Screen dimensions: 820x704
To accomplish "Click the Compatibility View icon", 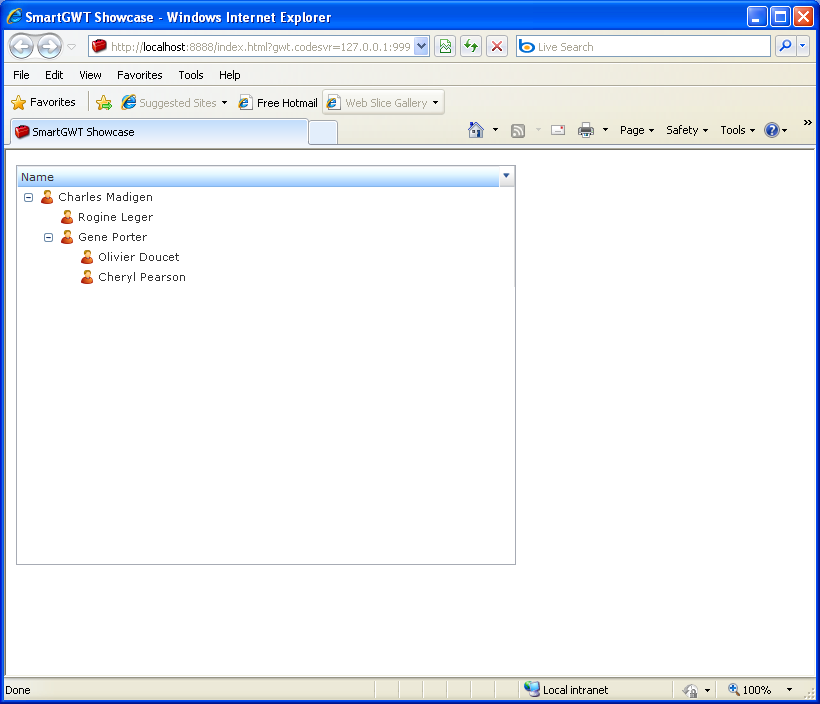I will point(445,47).
